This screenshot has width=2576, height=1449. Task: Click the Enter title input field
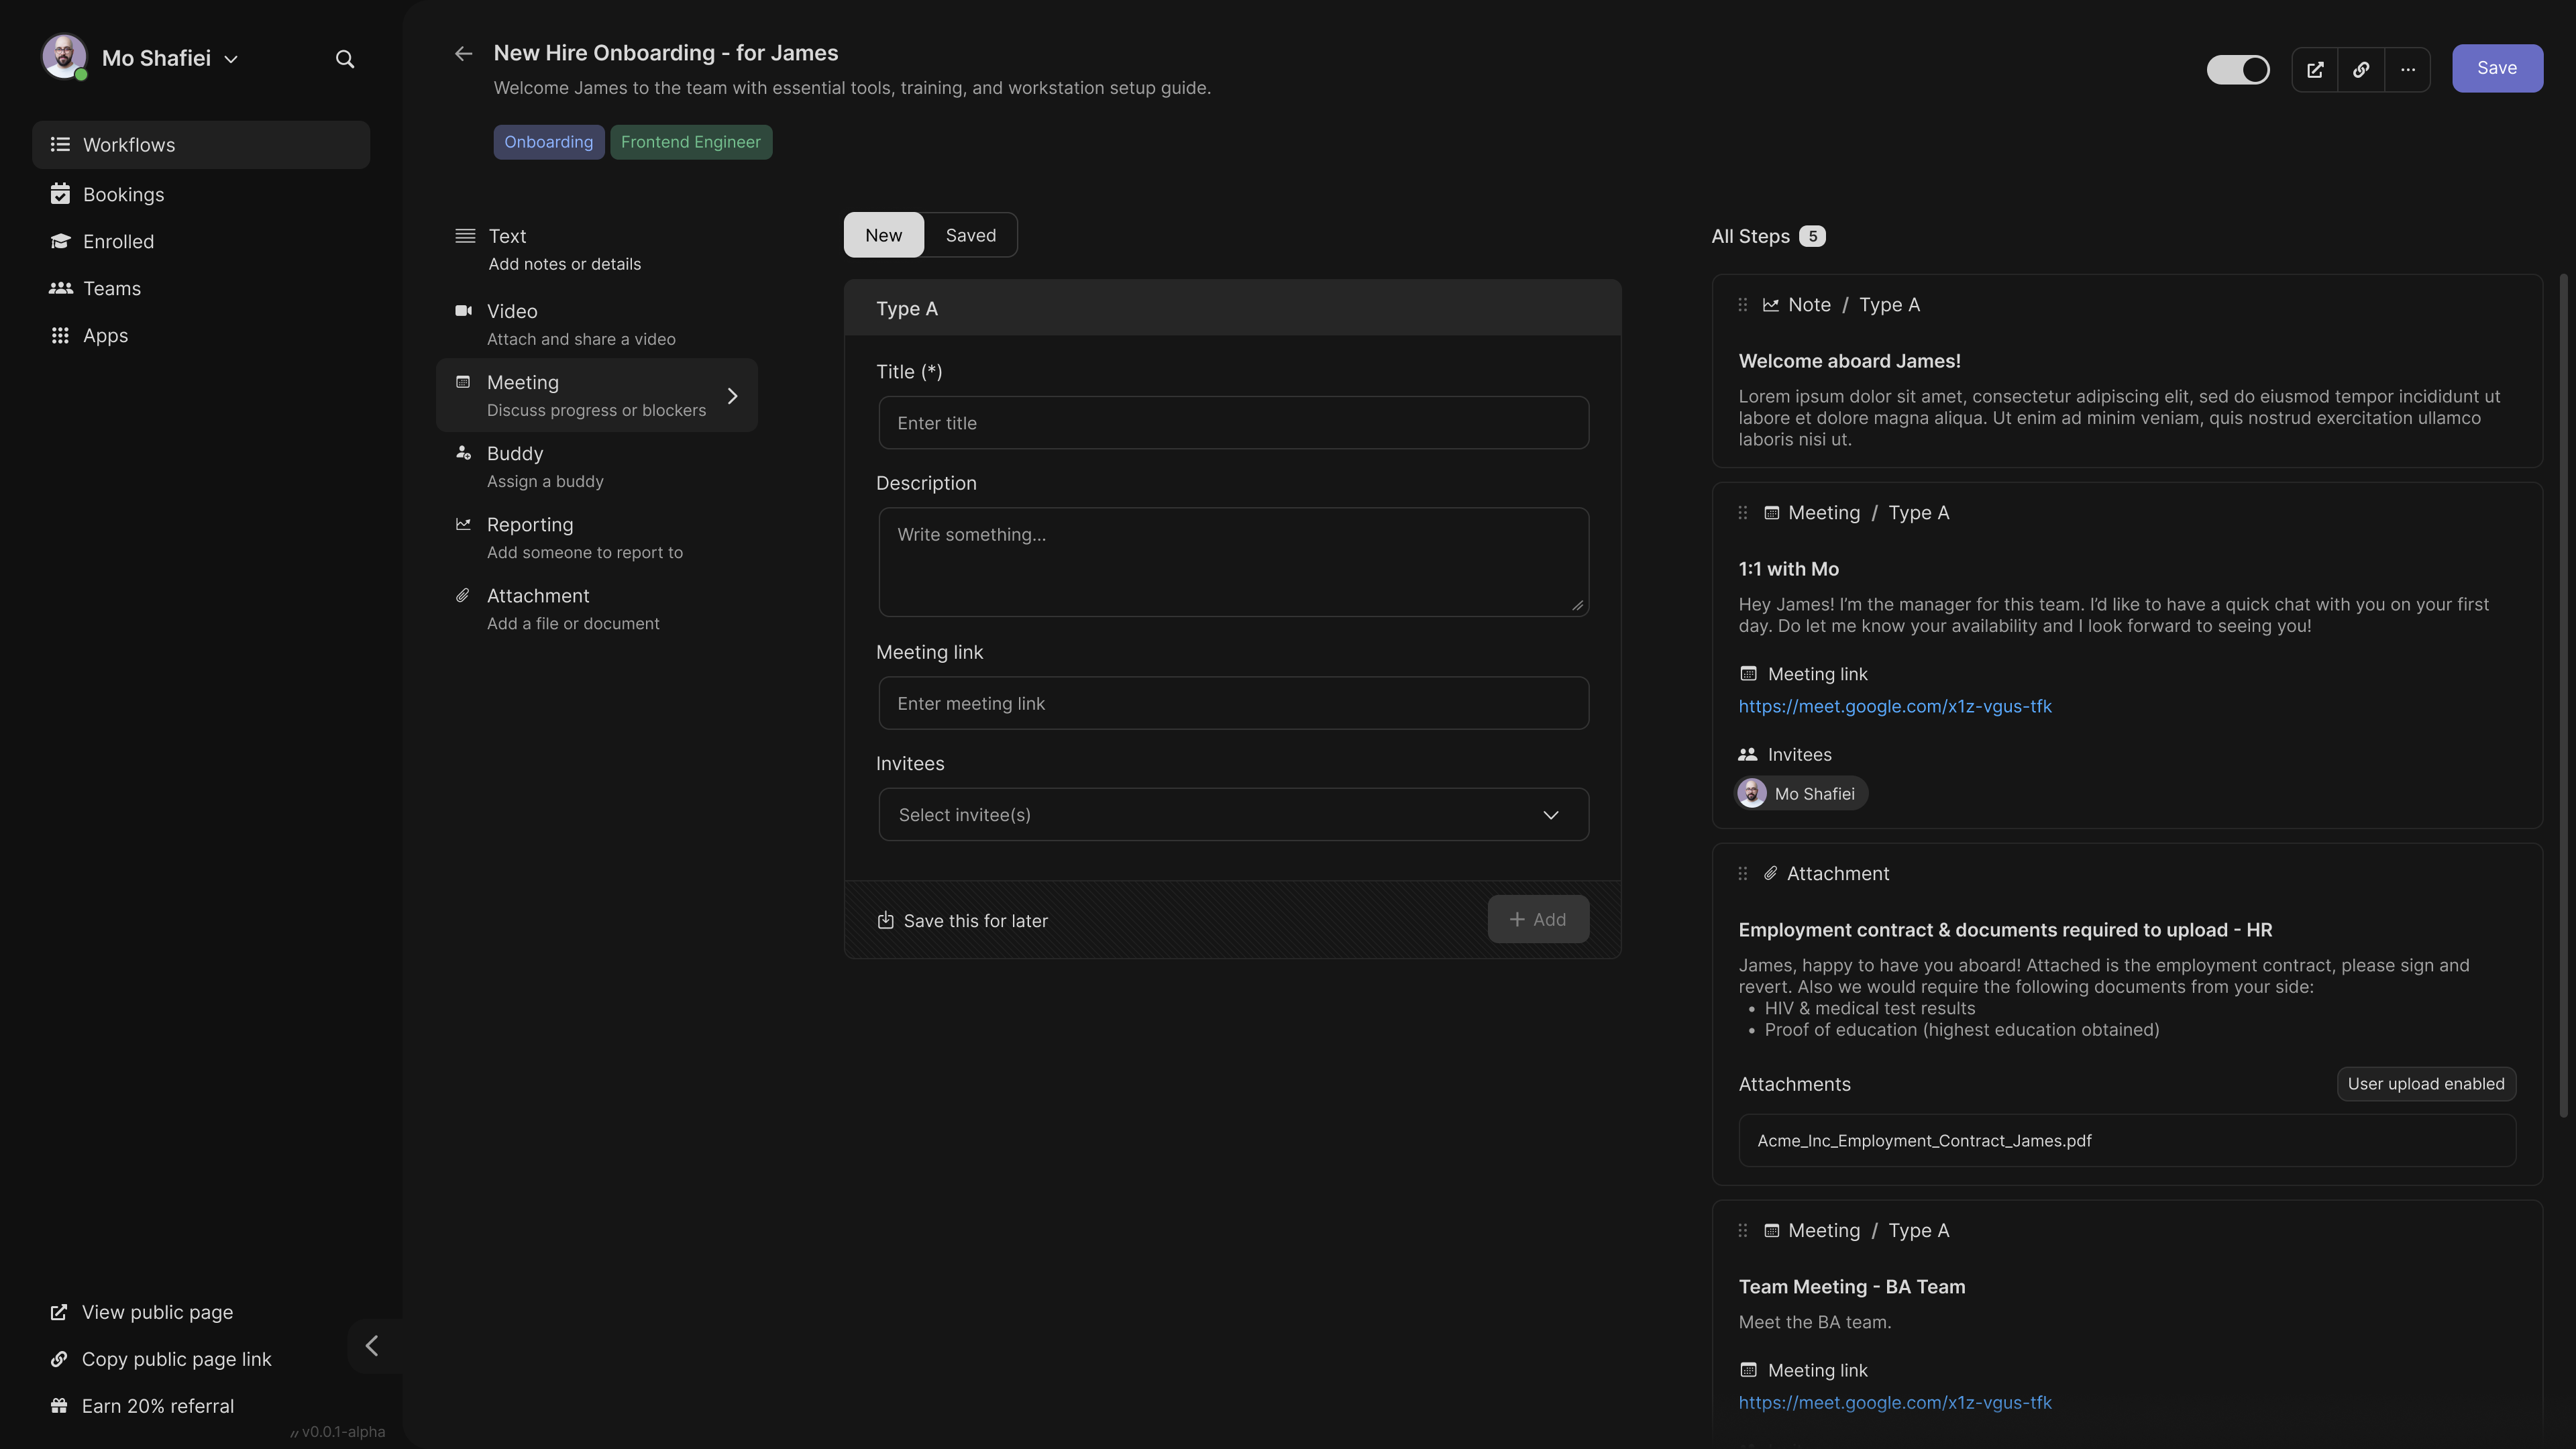pos(1233,423)
